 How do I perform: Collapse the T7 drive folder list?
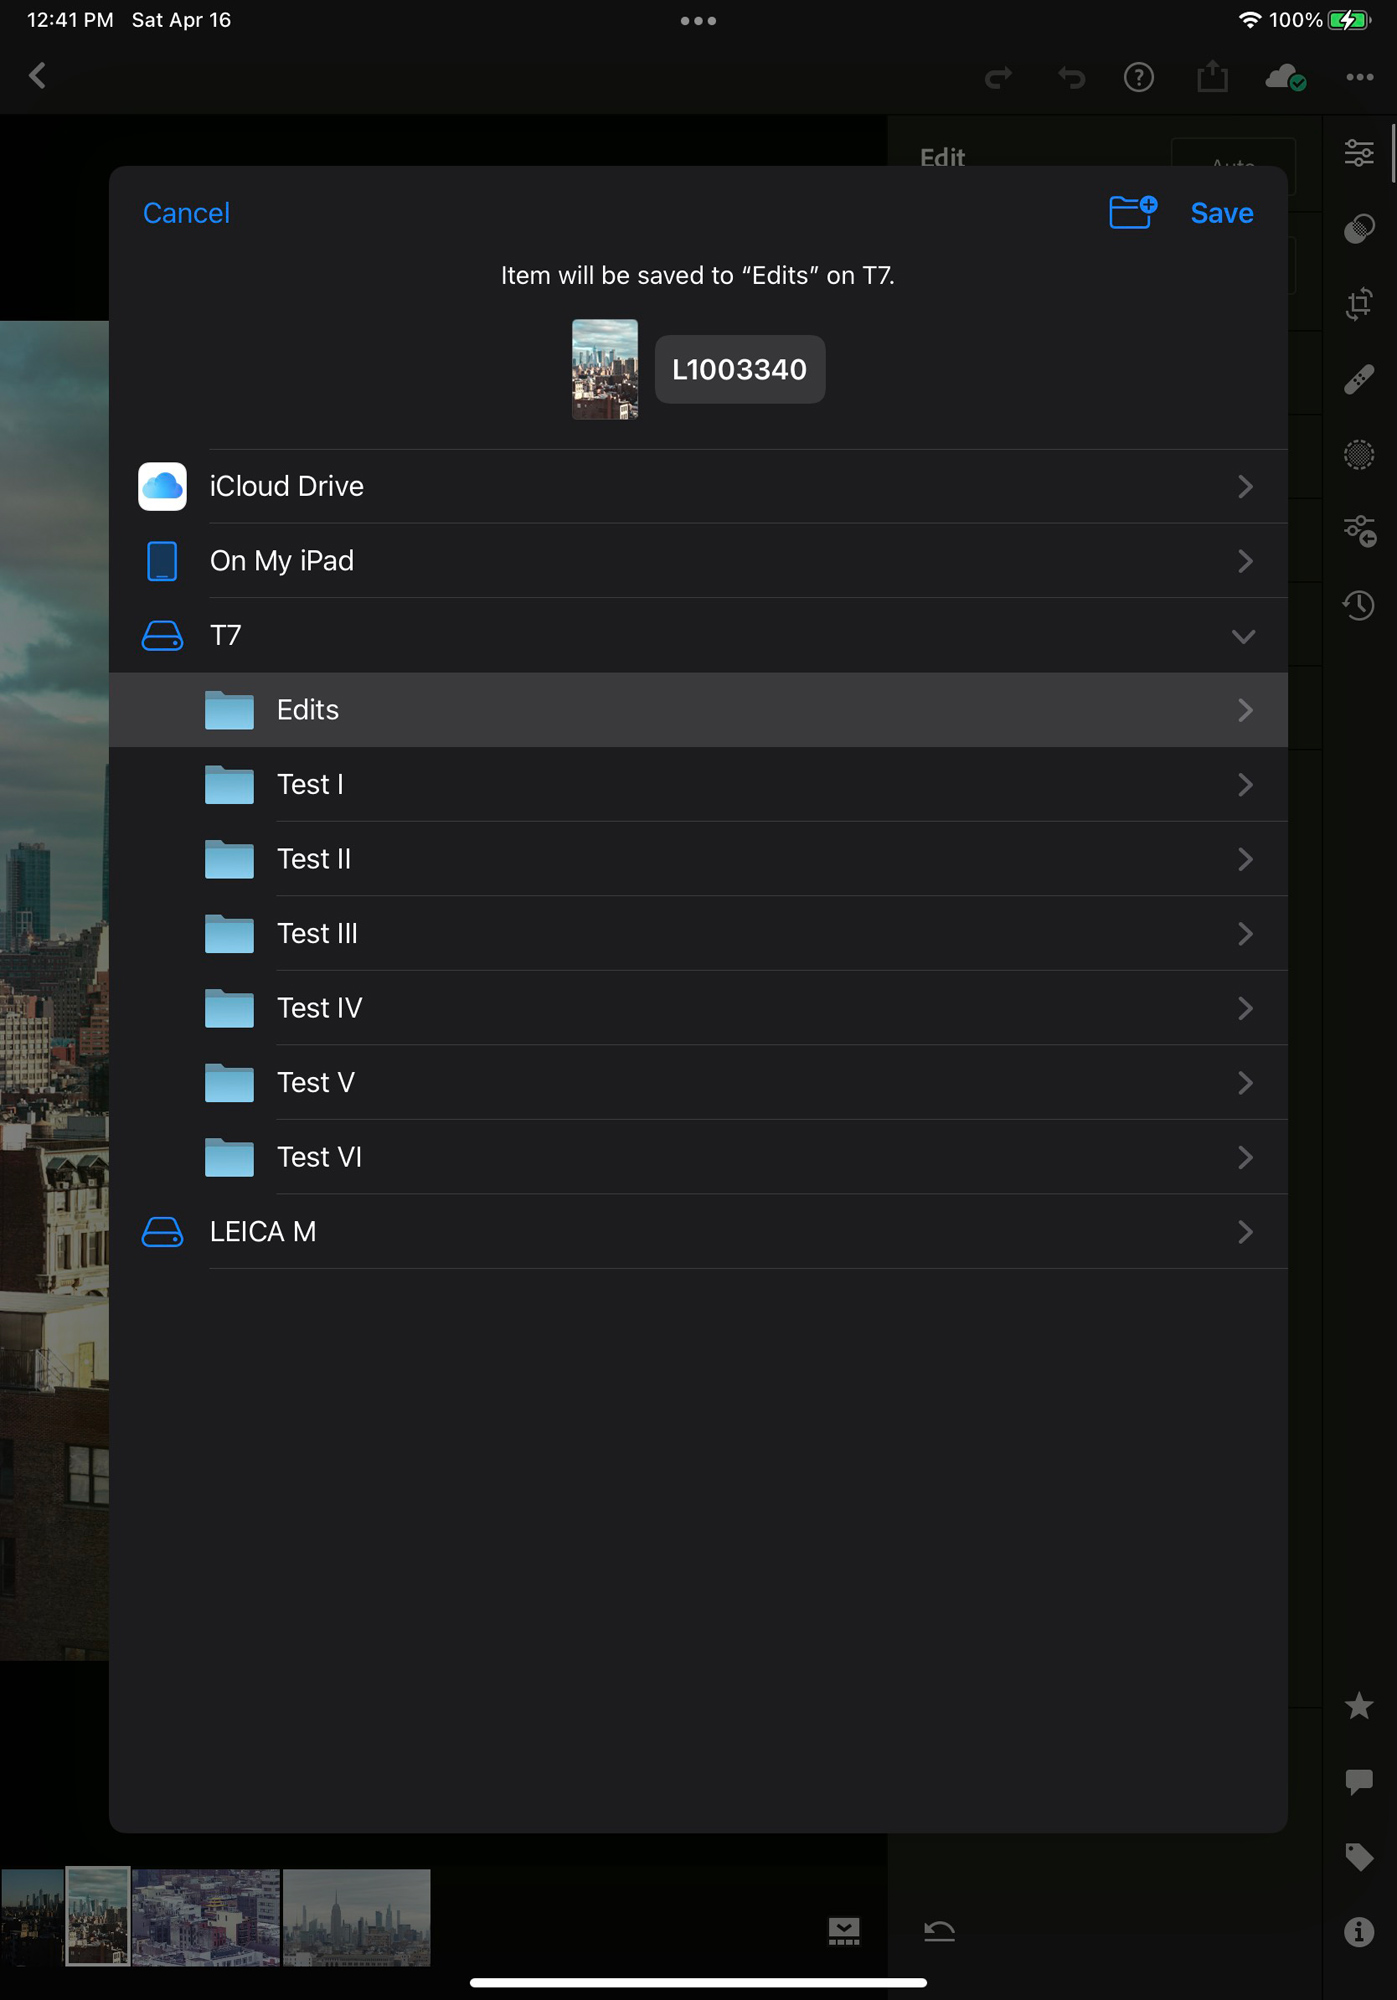click(x=1243, y=636)
